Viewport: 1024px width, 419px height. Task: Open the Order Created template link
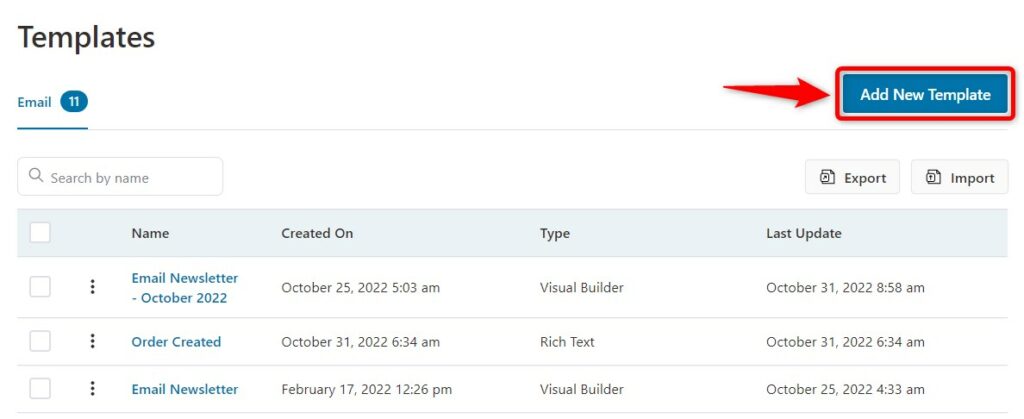pos(176,341)
